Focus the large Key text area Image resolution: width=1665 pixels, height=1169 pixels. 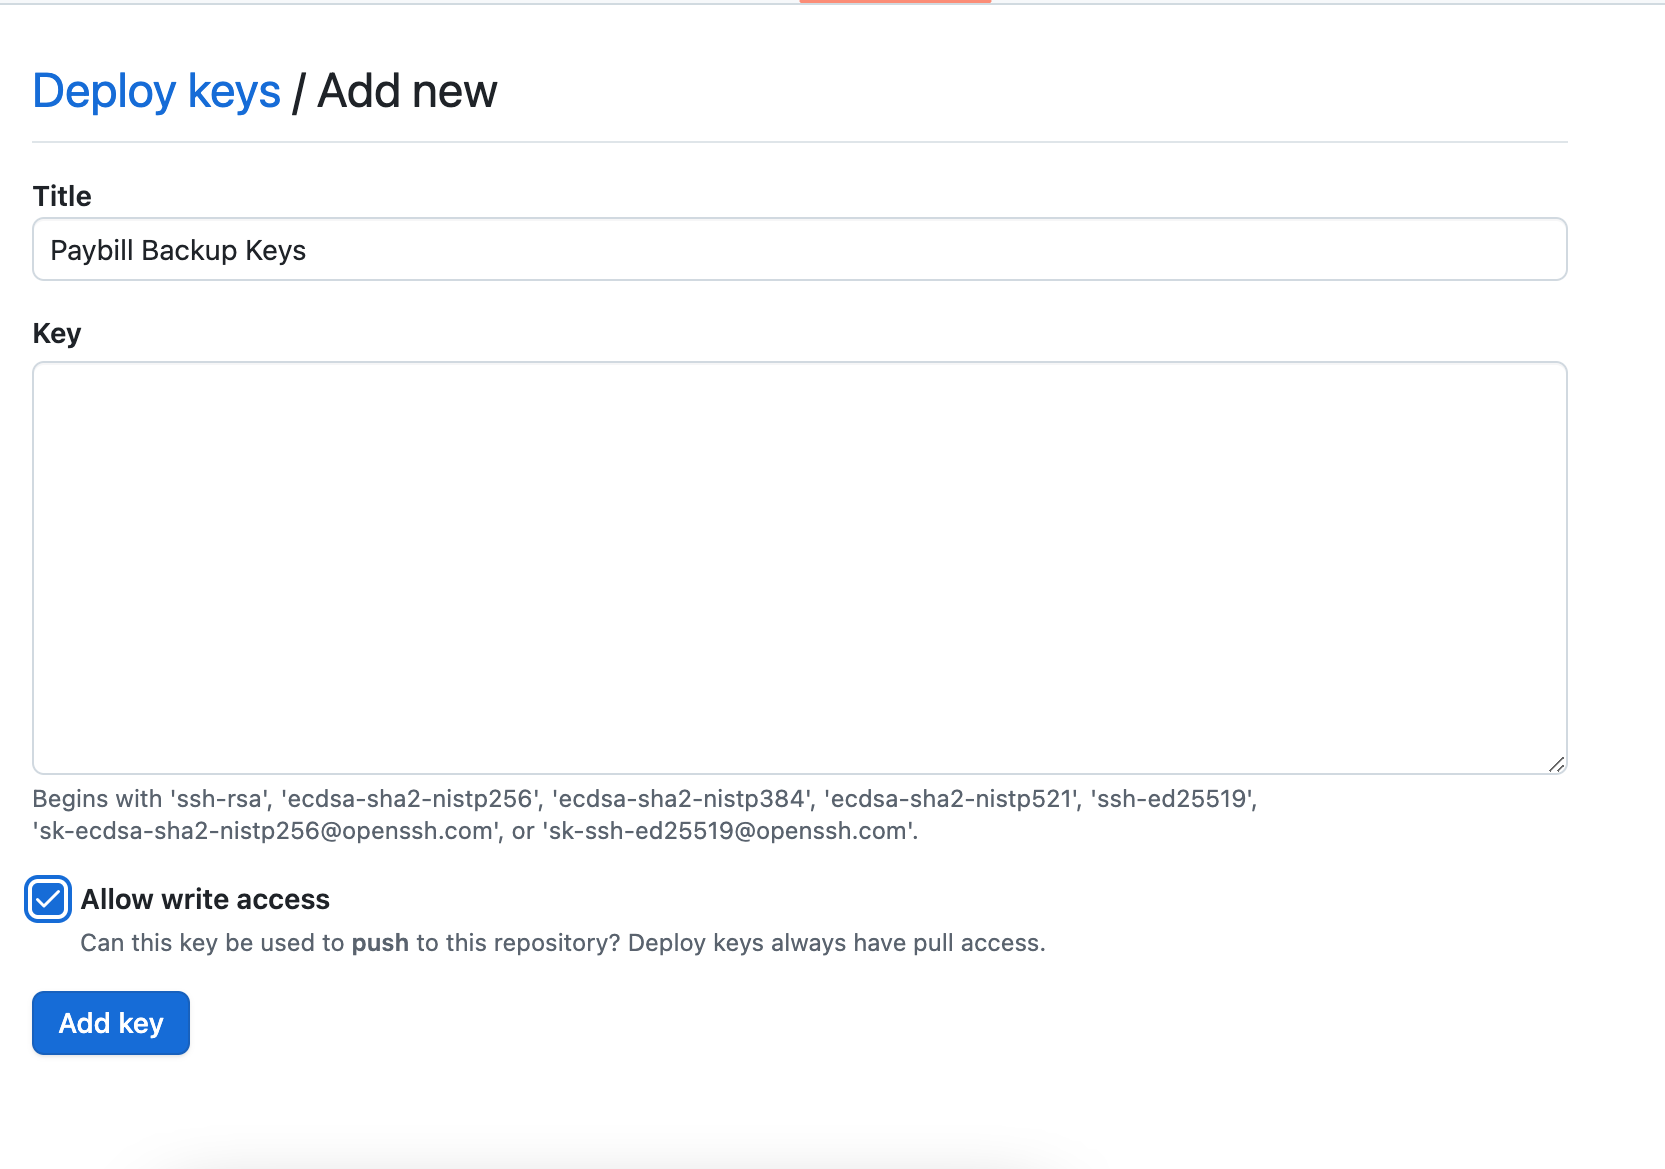[x=798, y=567]
